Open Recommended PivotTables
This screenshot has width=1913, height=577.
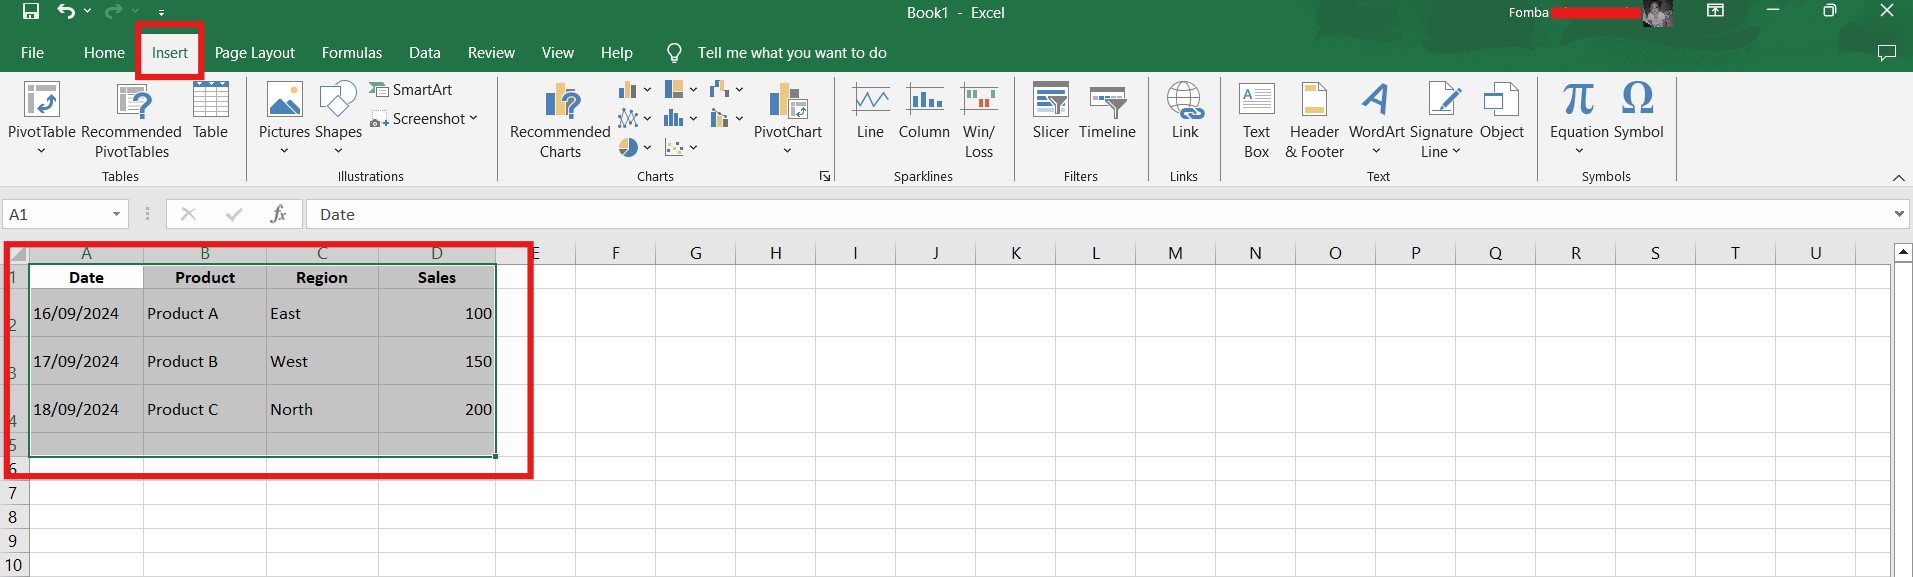click(132, 119)
